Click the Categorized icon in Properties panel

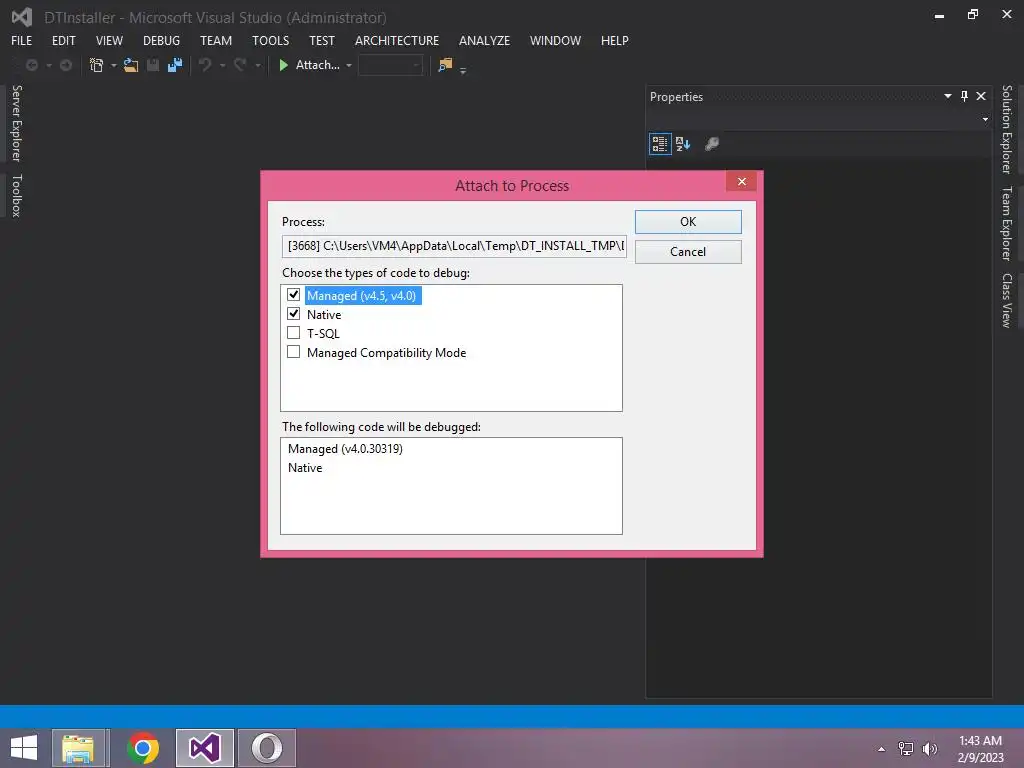660,144
